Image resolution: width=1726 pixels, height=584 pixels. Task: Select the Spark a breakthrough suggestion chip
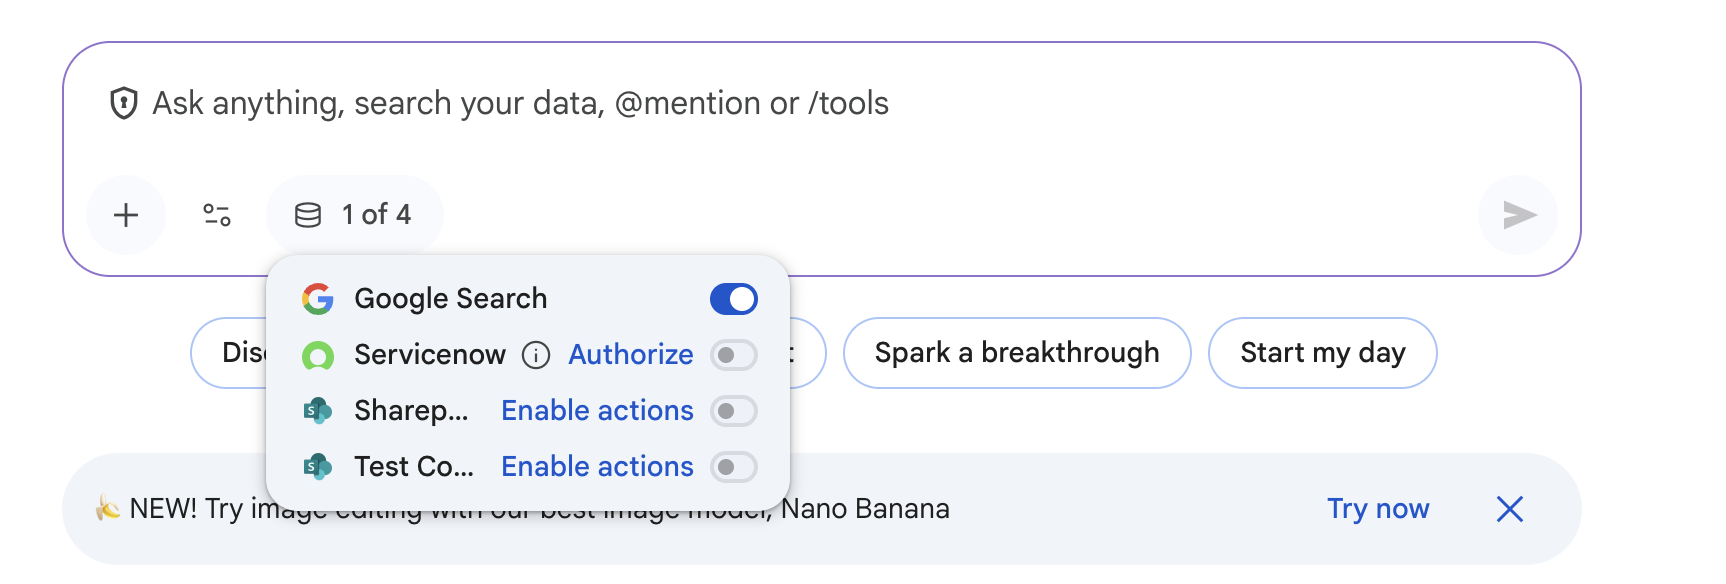pos(1016,352)
